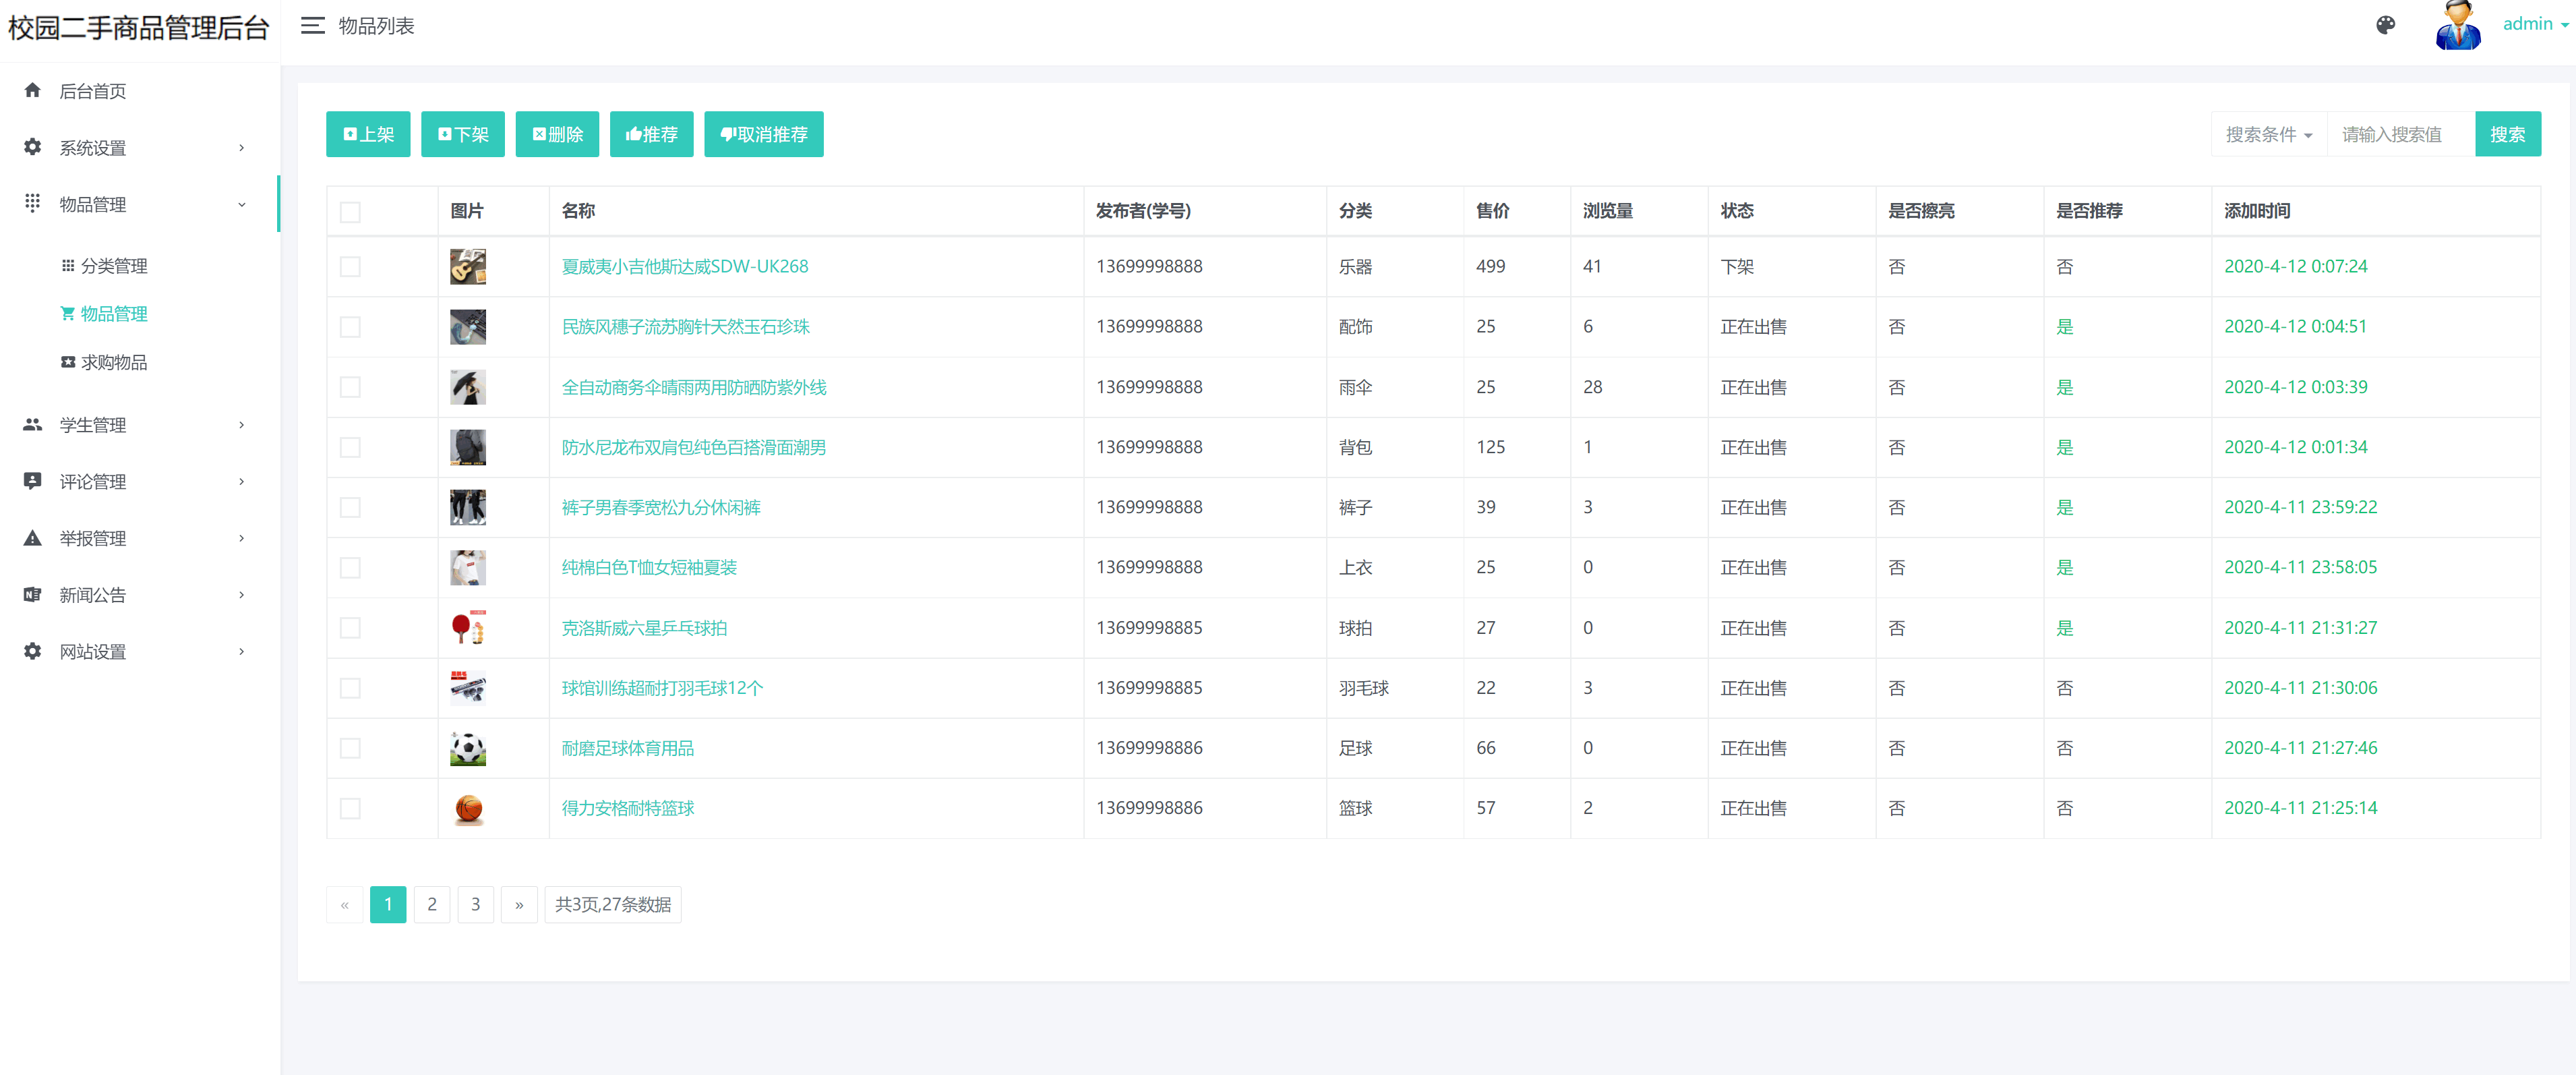Click the gear icon beside 网站设置
The width and height of the screenshot is (2576, 1075).
[33, 651]
